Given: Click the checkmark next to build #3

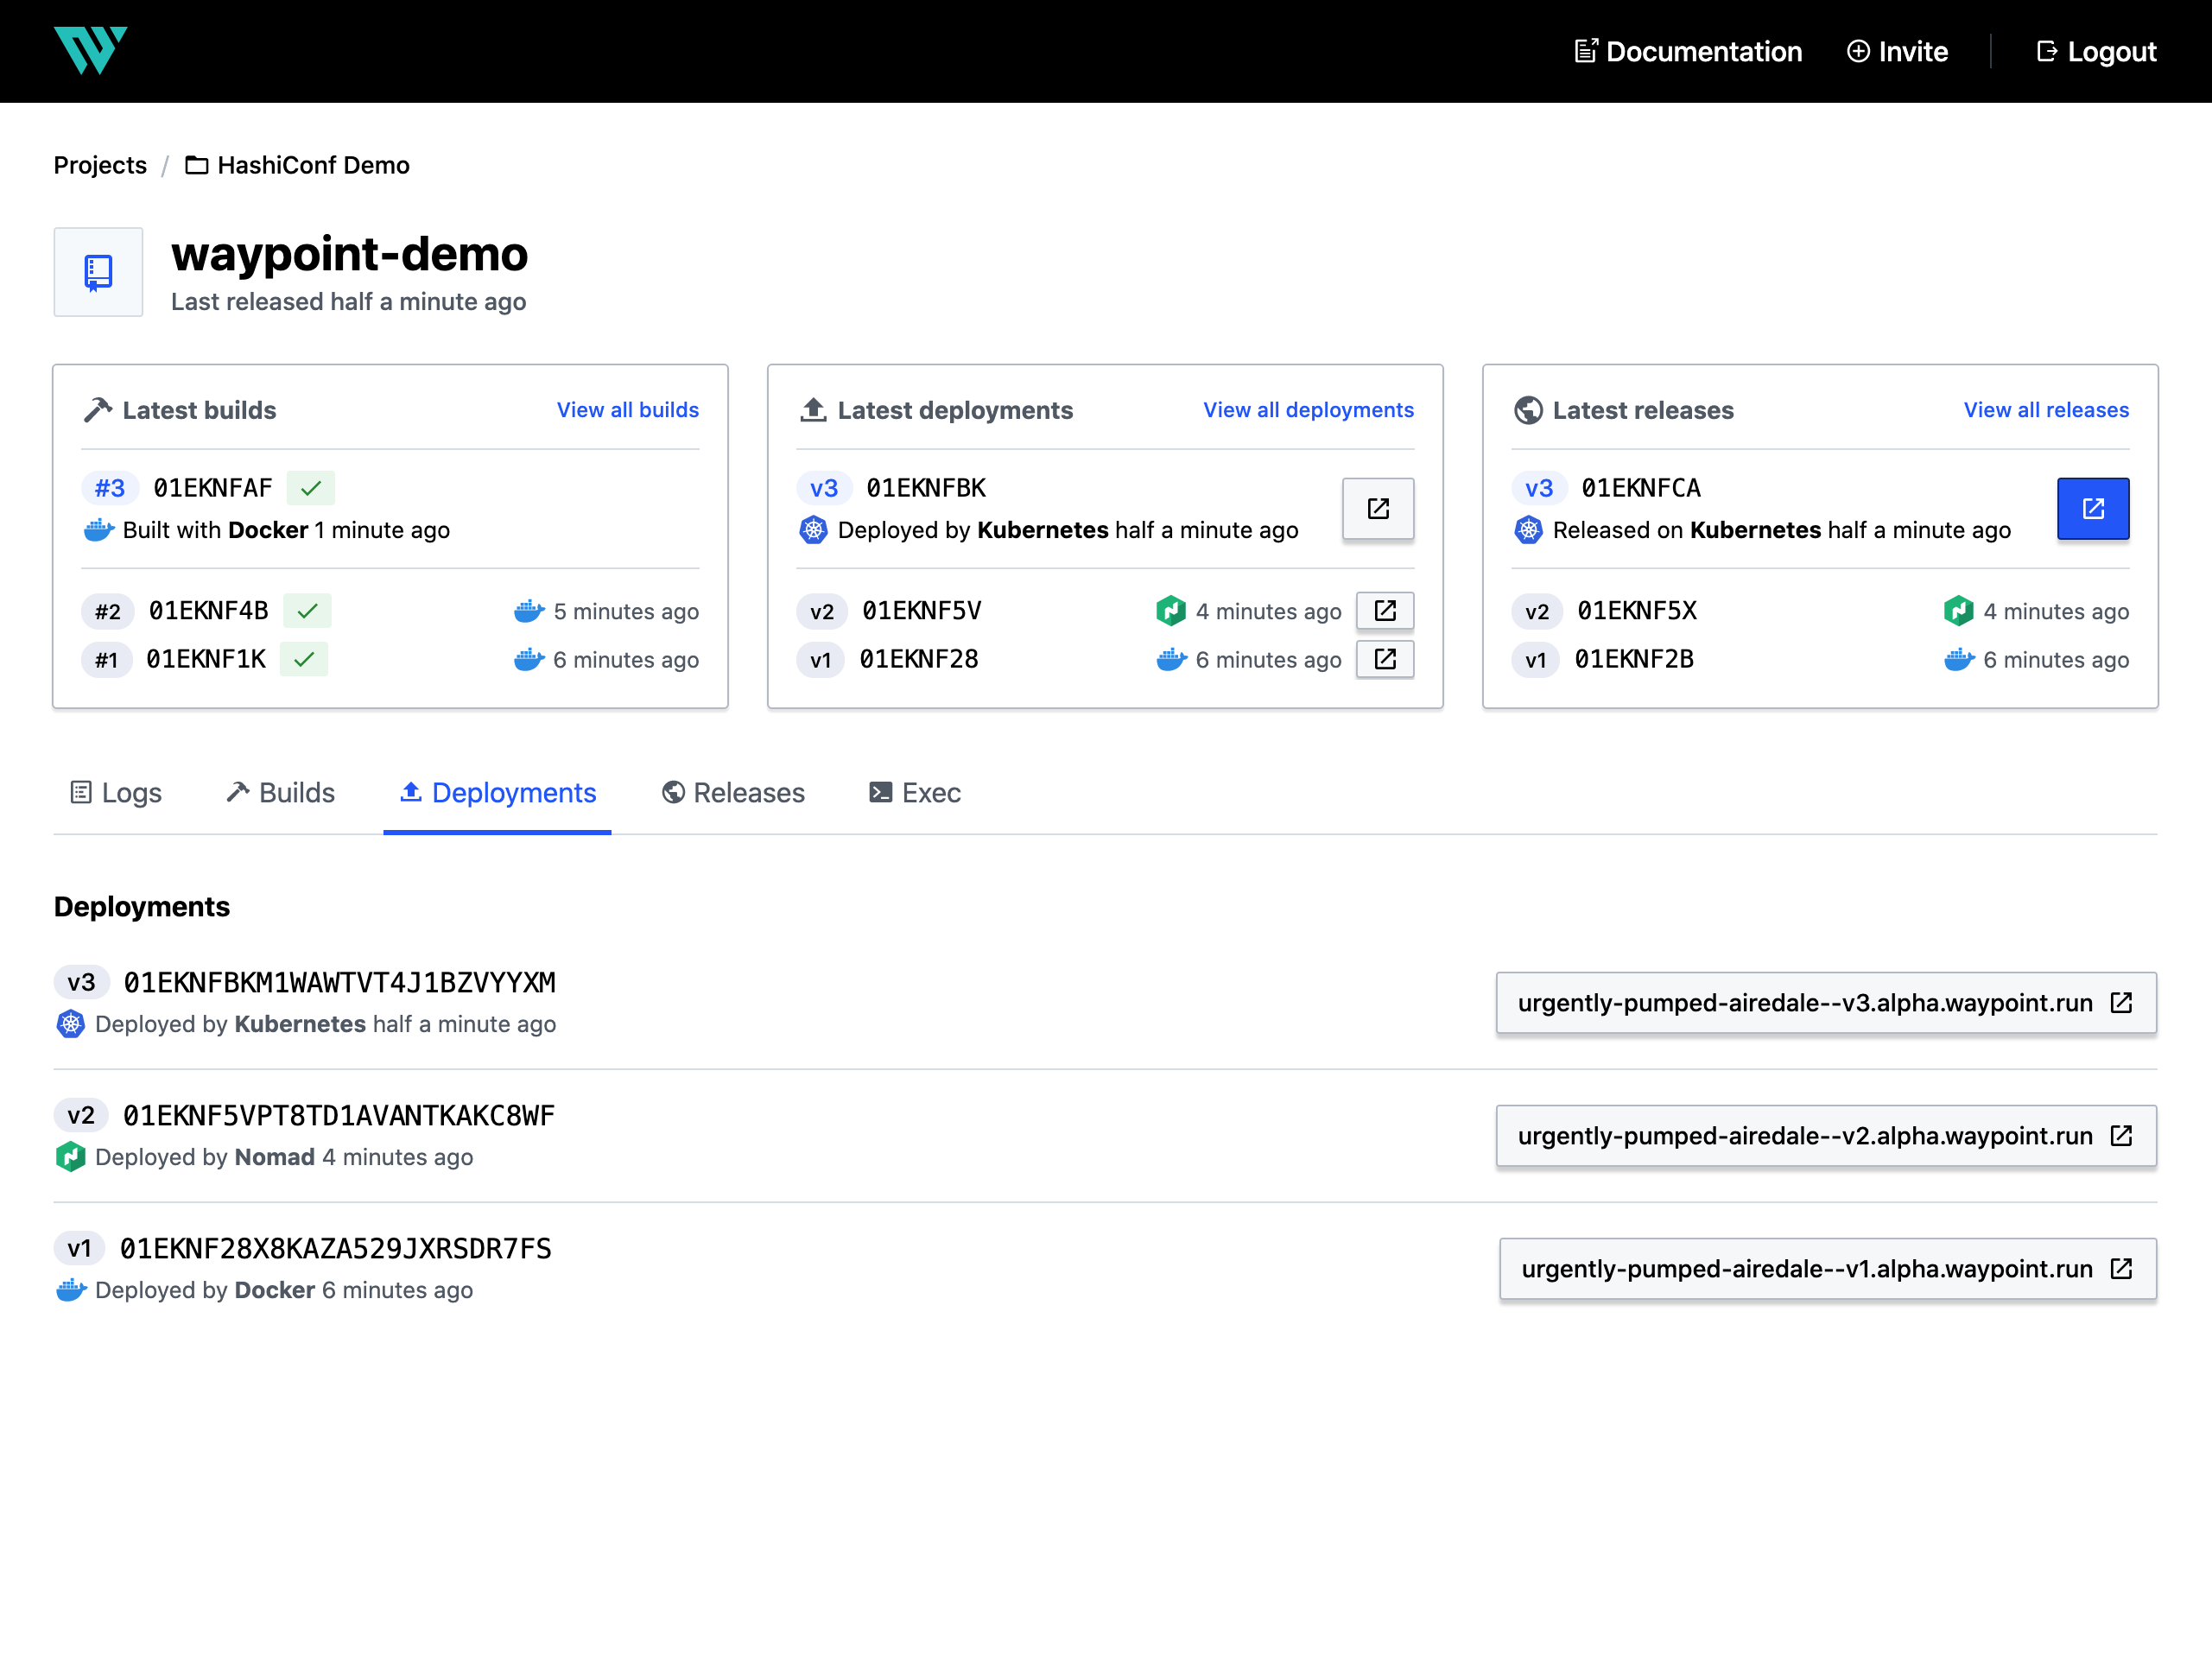Looking at the screenshot, I should (x=310, y=487).
